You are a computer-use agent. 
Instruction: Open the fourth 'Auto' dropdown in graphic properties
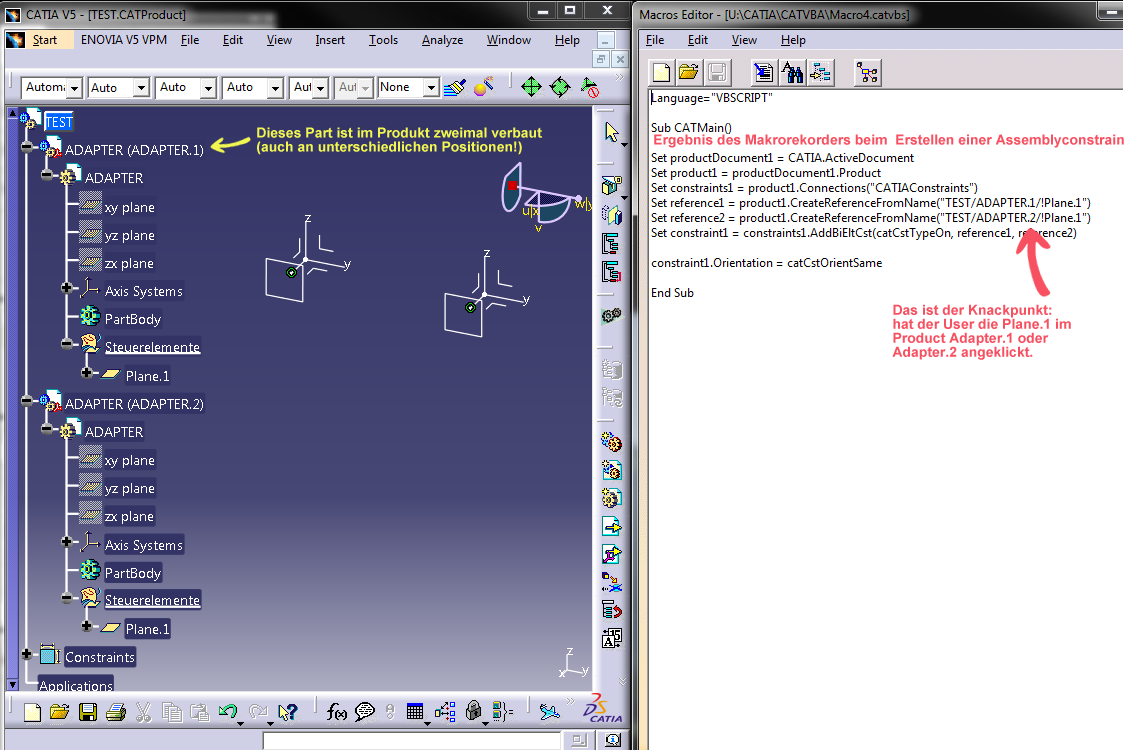[x=275, y=88]
